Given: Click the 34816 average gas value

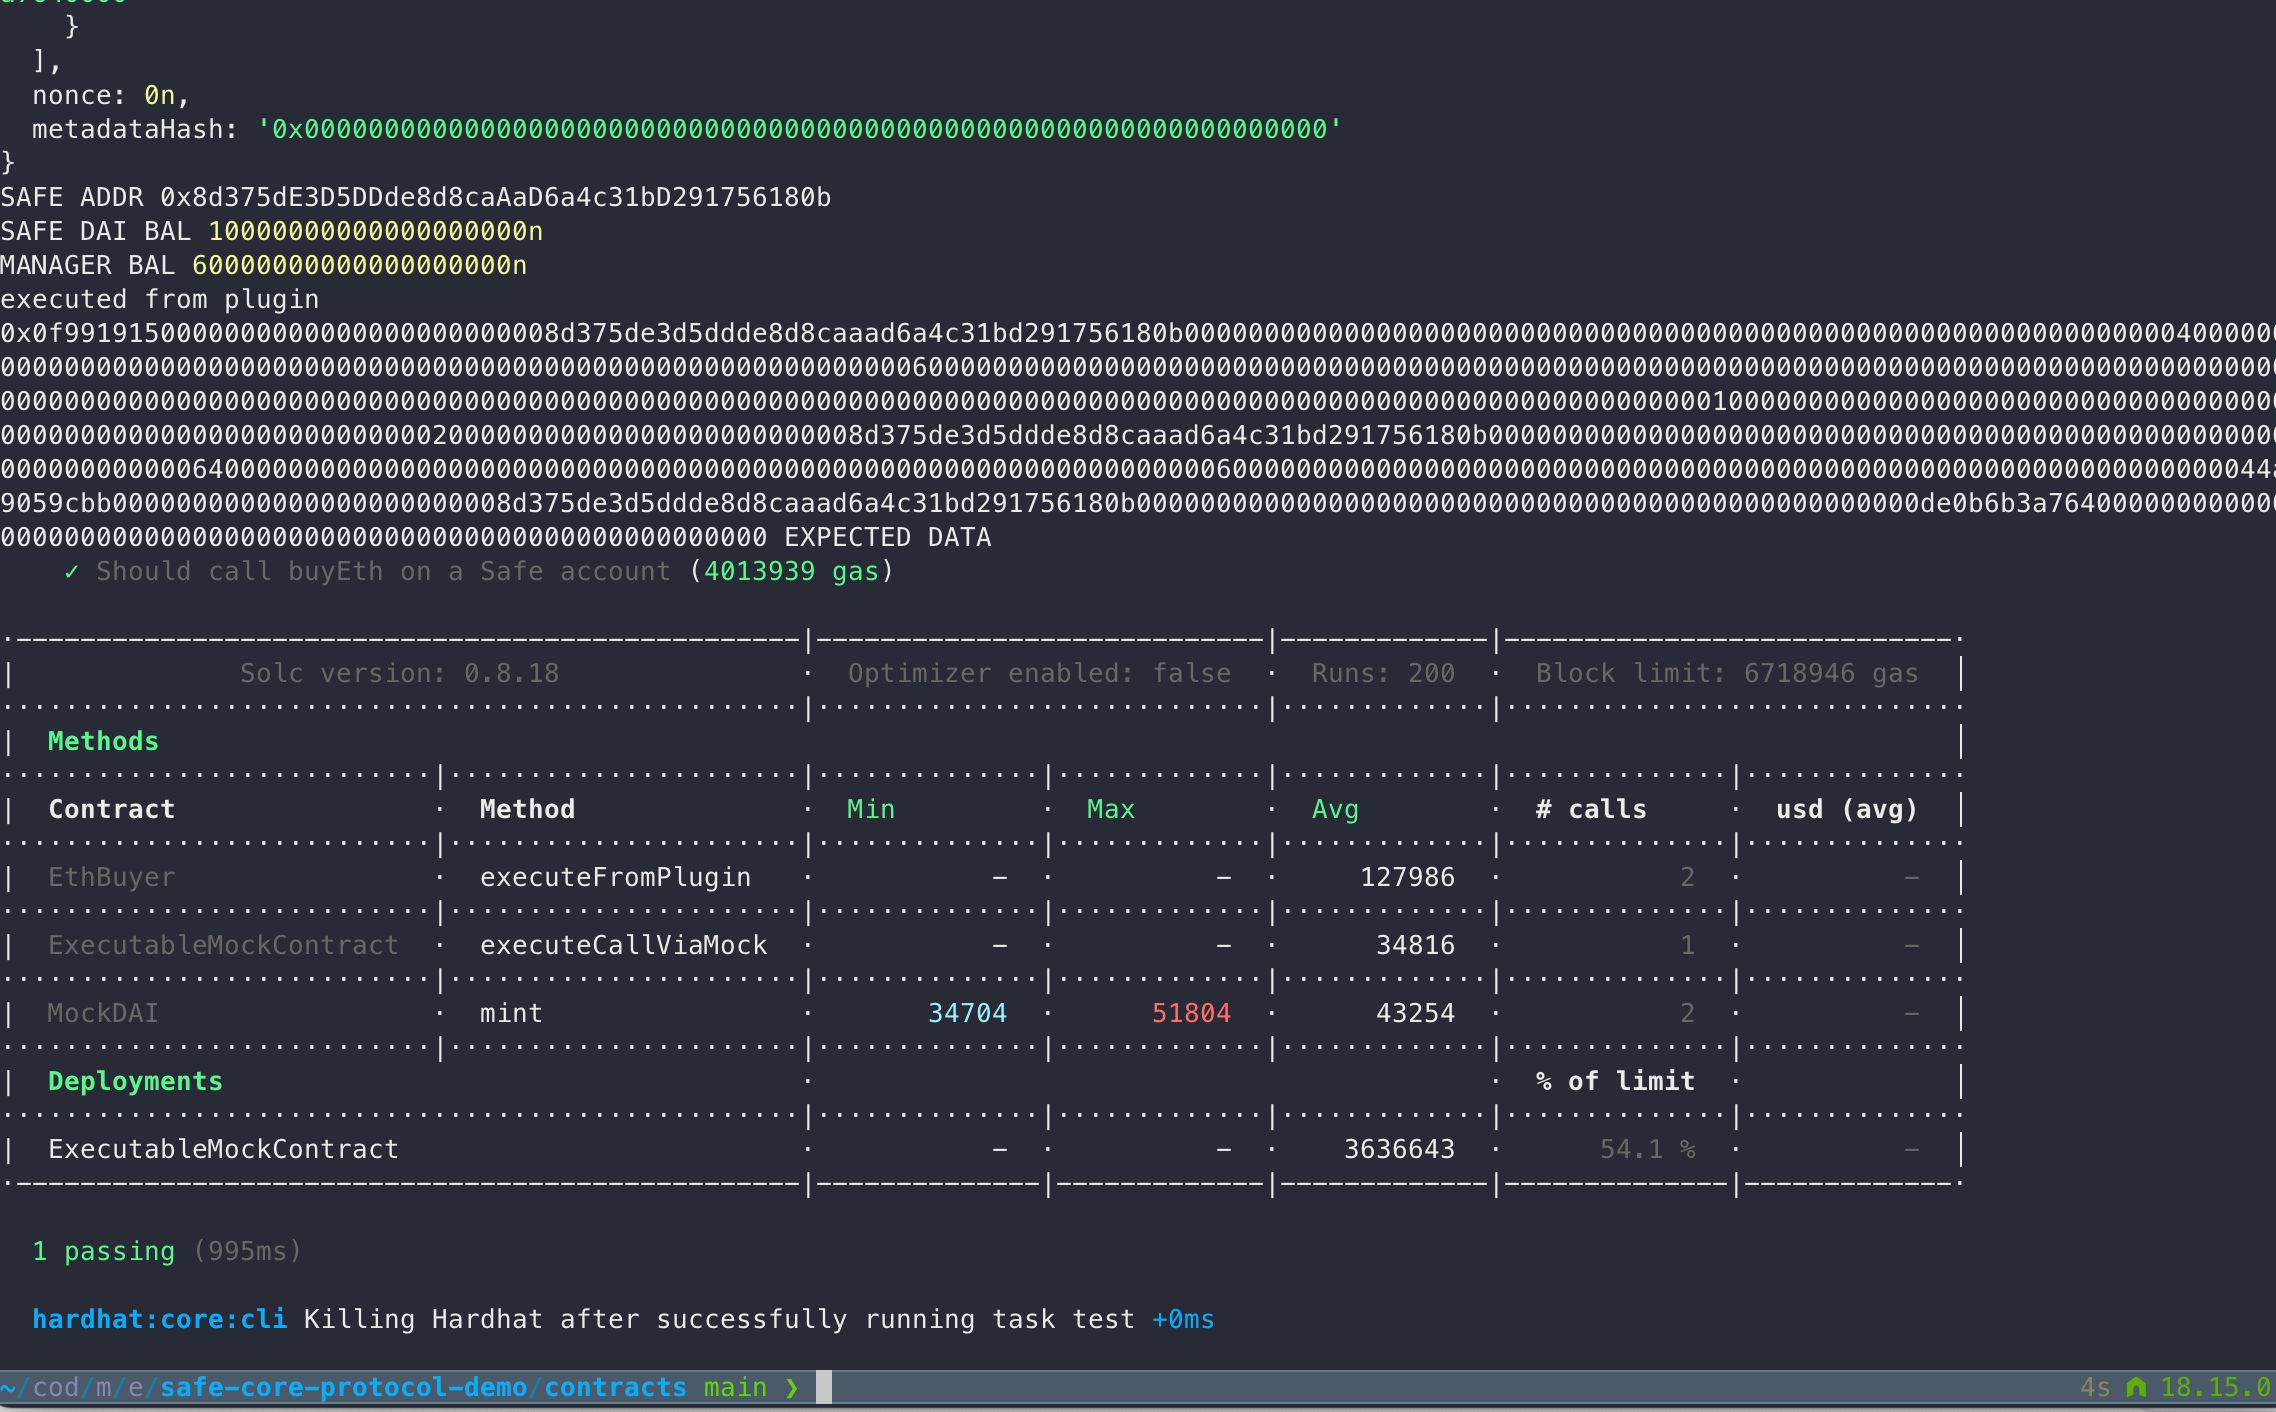Looking at the screenshot, I should point(1416,945).
